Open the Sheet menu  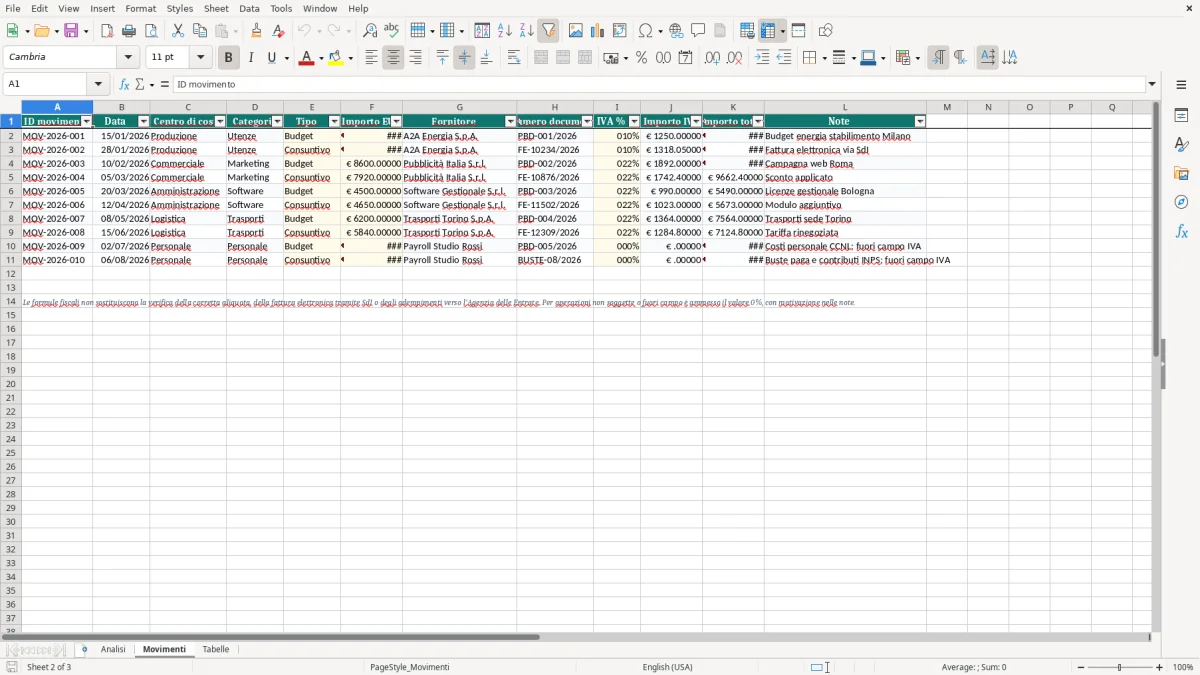216,8
